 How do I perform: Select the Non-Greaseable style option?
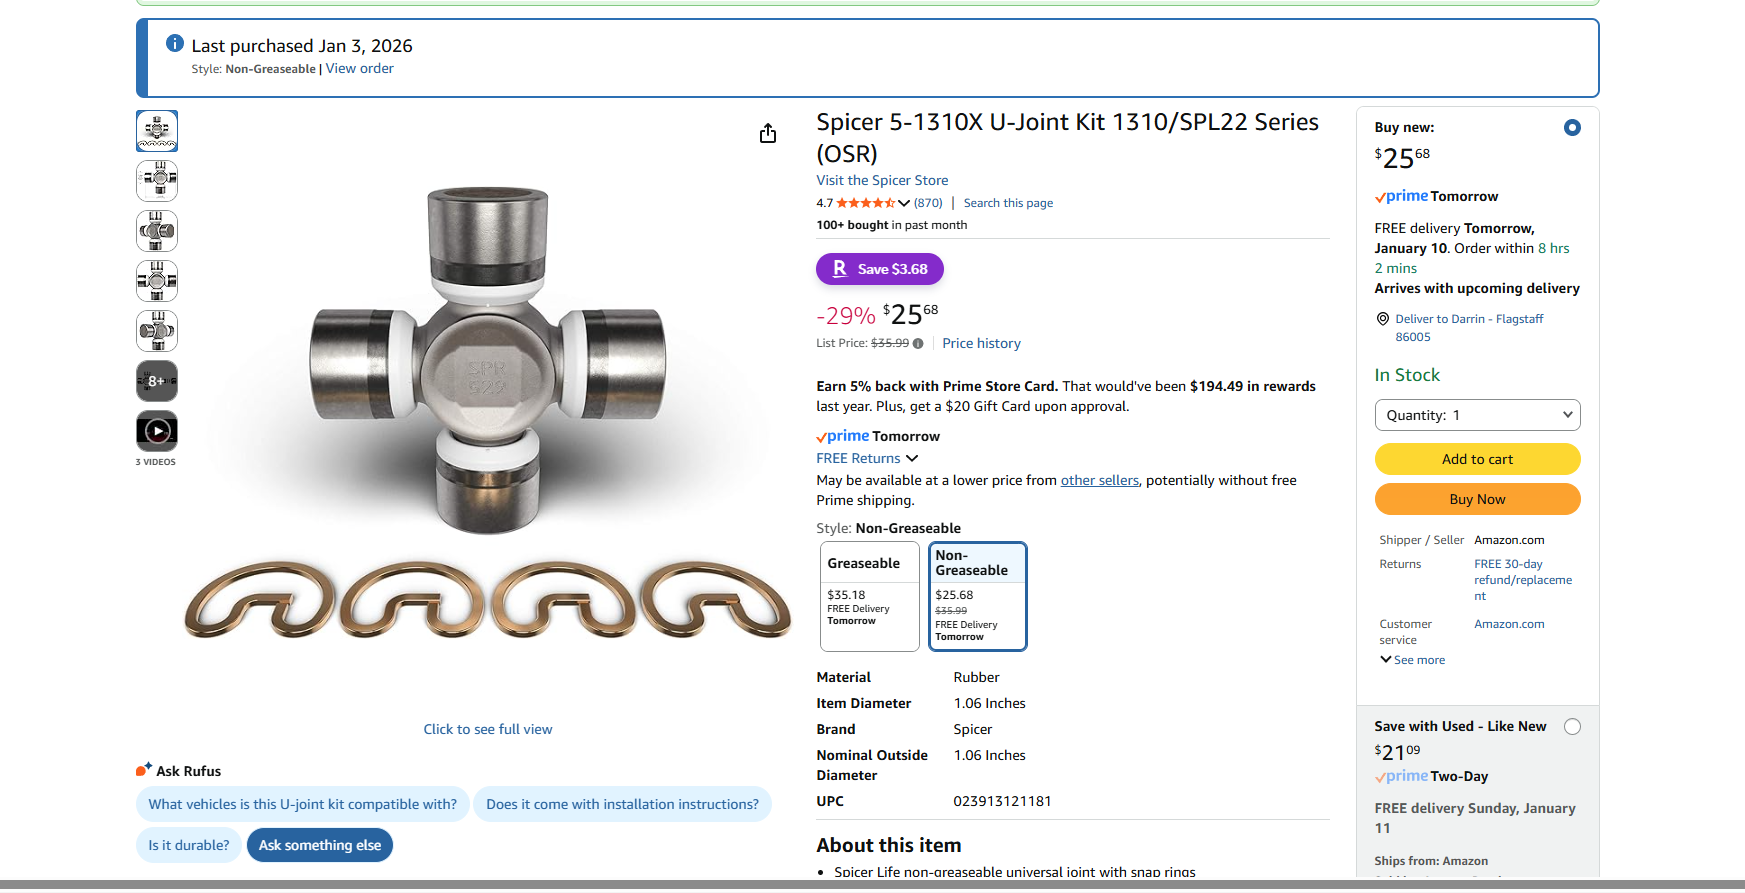pos(977,596)
